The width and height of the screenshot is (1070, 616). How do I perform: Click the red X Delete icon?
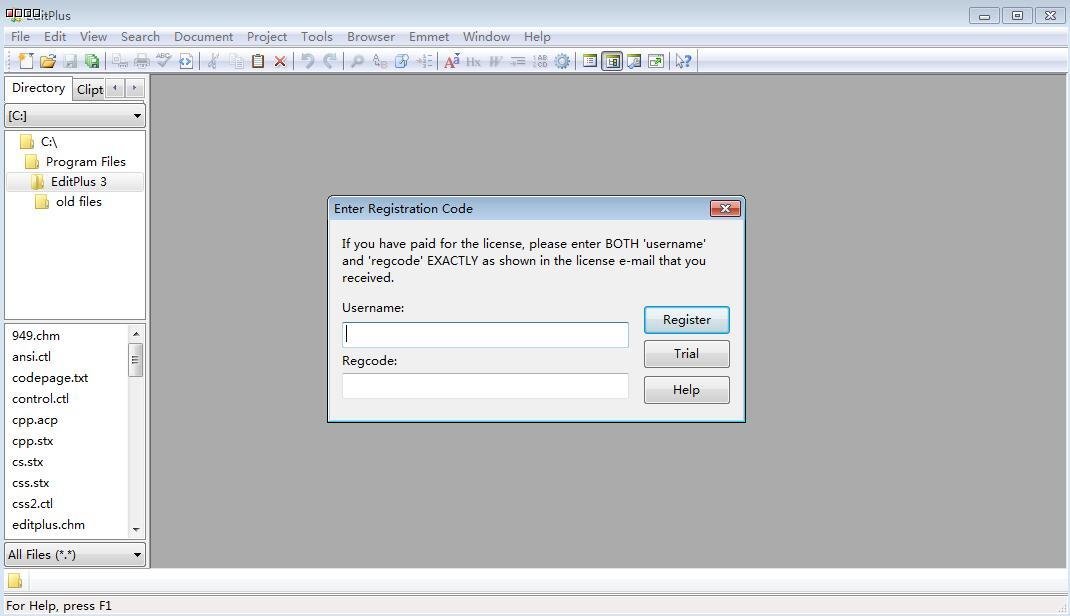coord(280,61)
